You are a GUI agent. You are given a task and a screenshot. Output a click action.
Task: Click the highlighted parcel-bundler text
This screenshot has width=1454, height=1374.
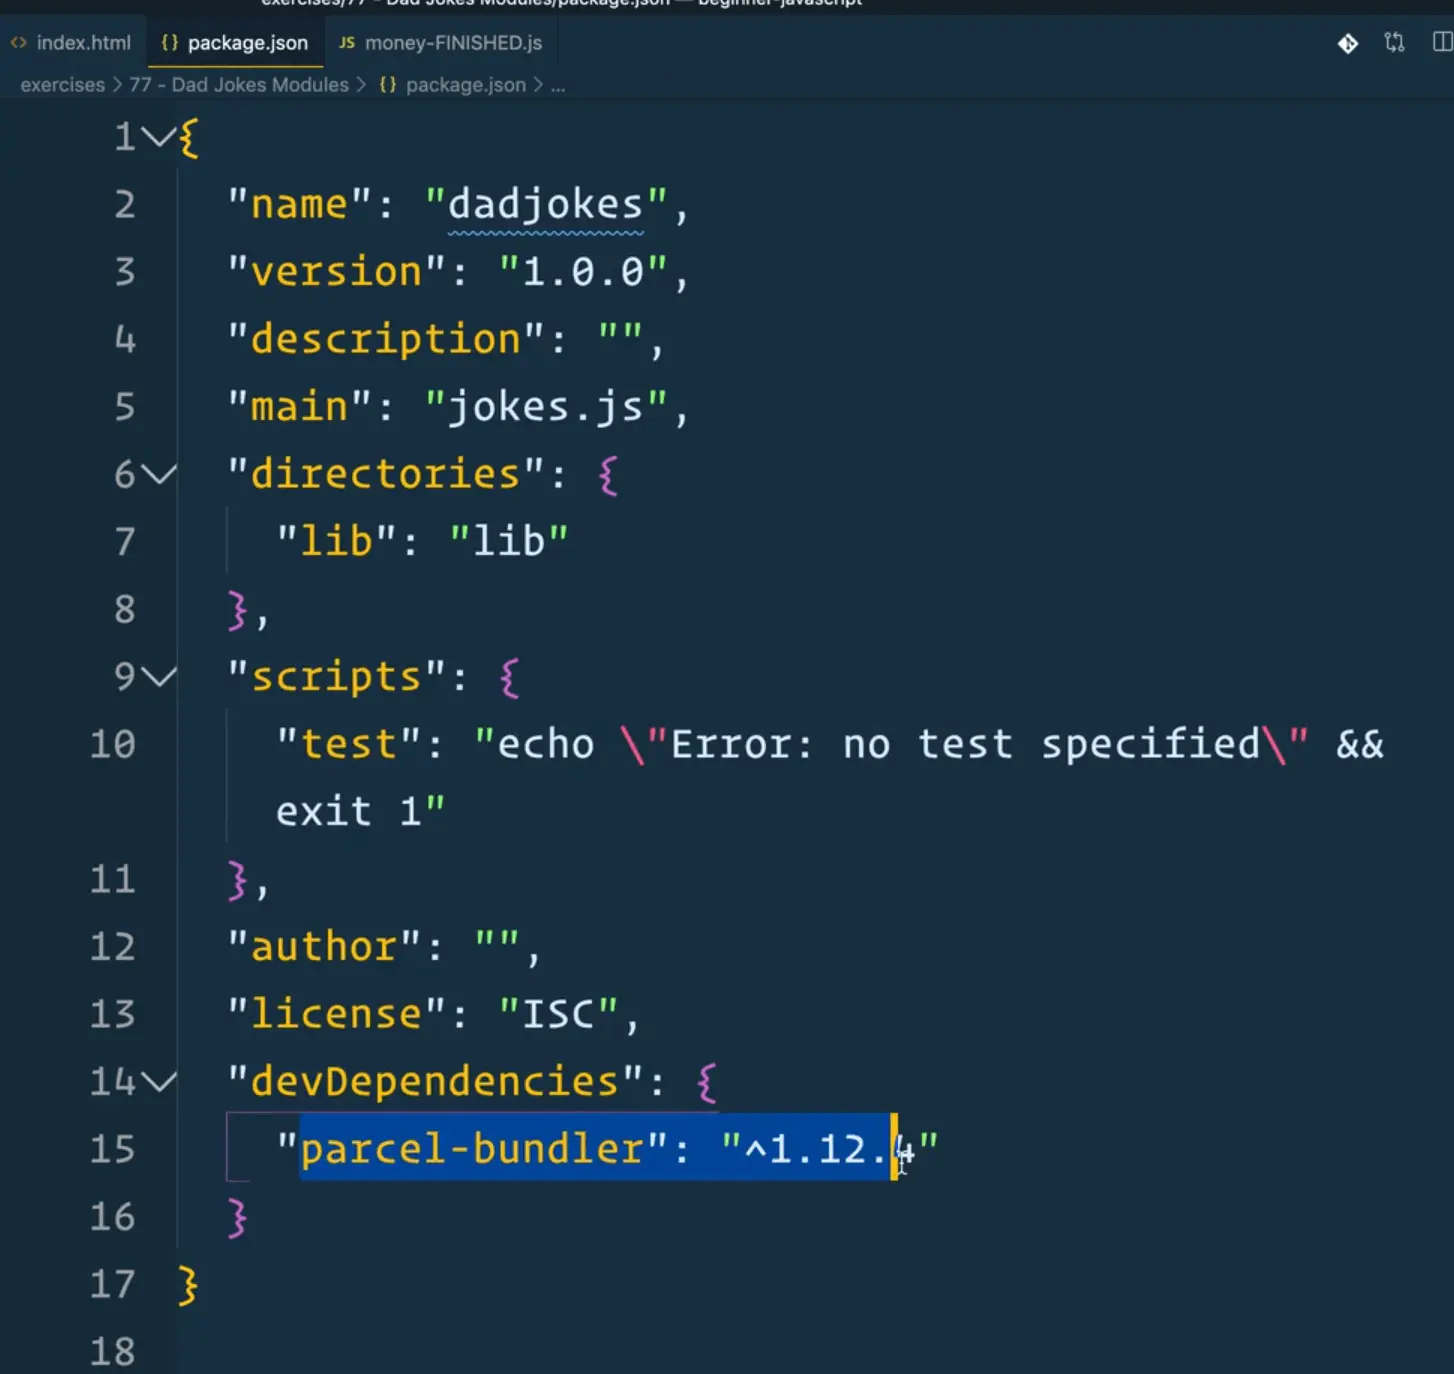472,1148
